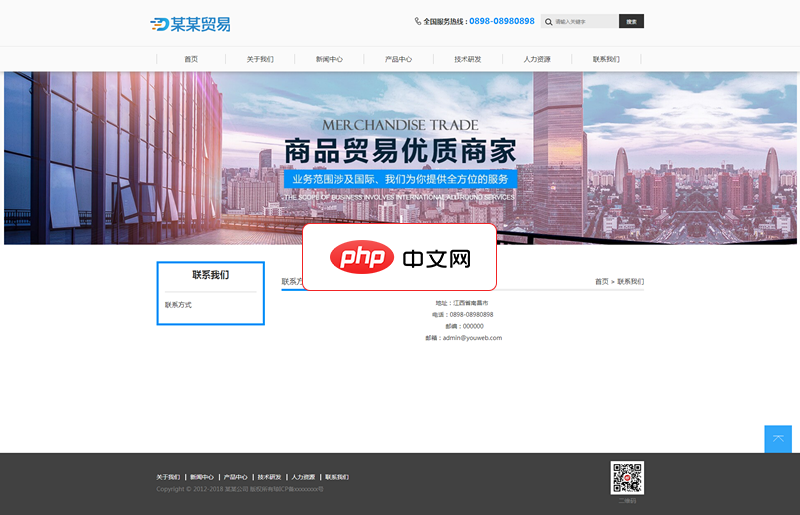Click the footer copyright text
Screen dimensions: 800x515
click(x=240, y=489)
